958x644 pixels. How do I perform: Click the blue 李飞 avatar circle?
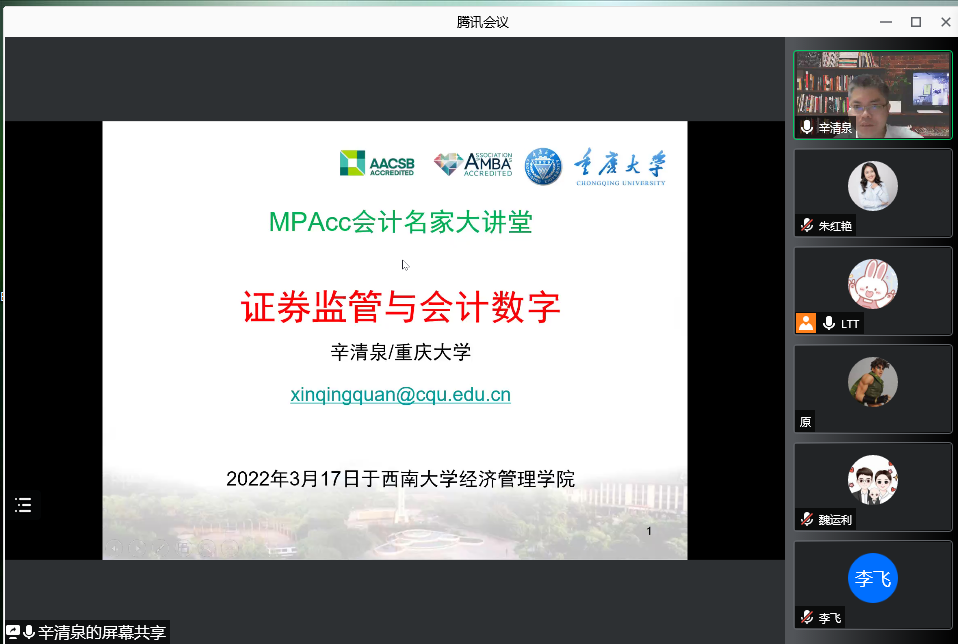pyautogui.click(x=872, y=579)
